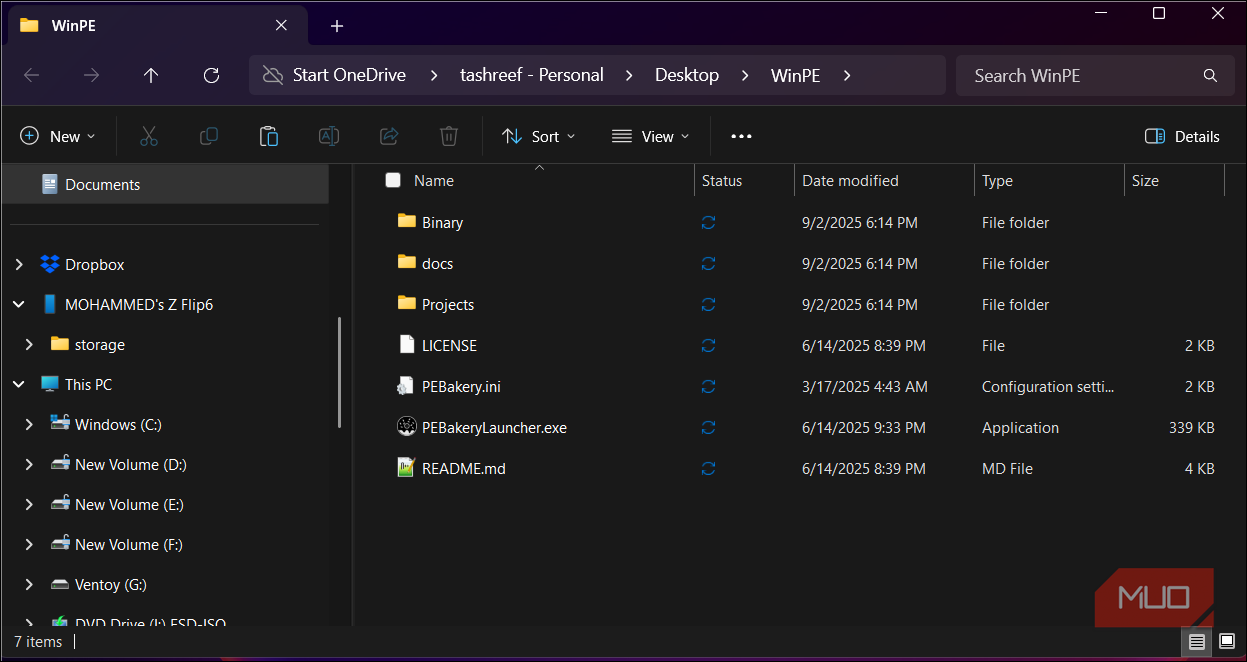Select the PEBakeryLauncher.exe application icon

coord(406,427)
